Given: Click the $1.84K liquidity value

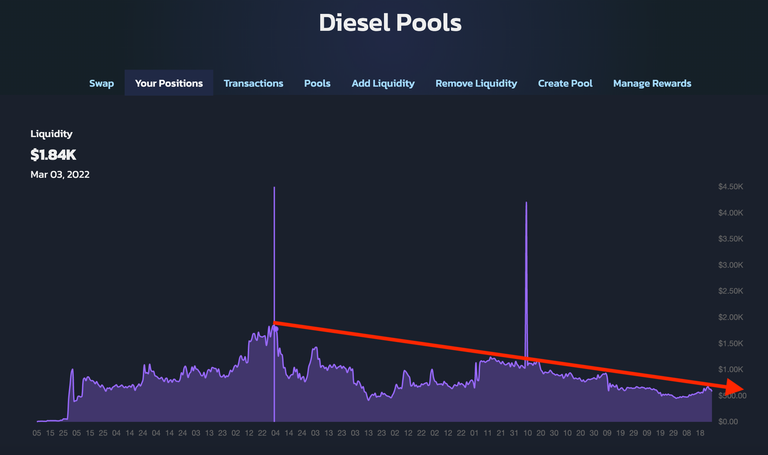Looking at the screenshot, I should click(x=53, y=155).
